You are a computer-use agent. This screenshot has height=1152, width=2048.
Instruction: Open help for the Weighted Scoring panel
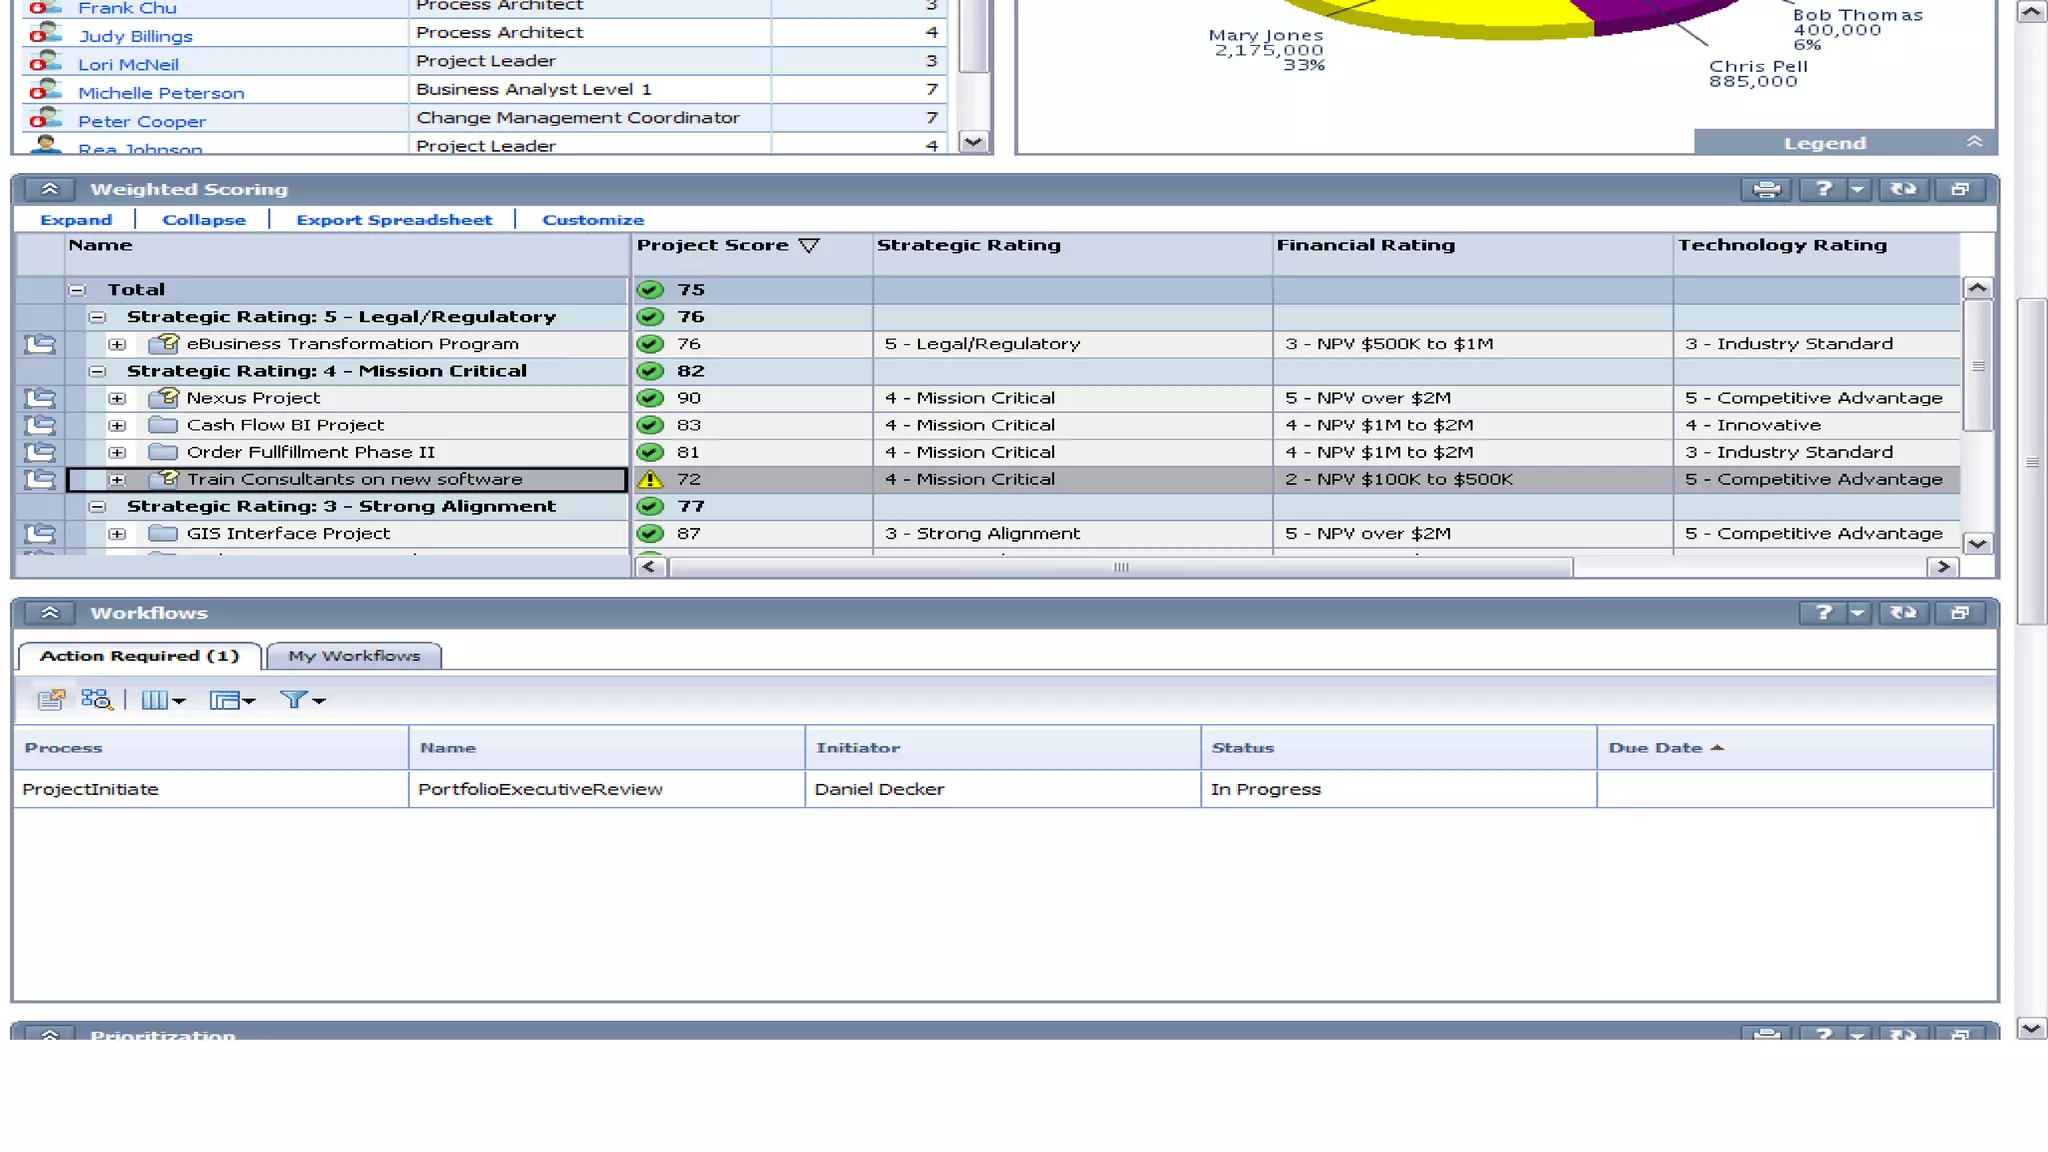1823,189
